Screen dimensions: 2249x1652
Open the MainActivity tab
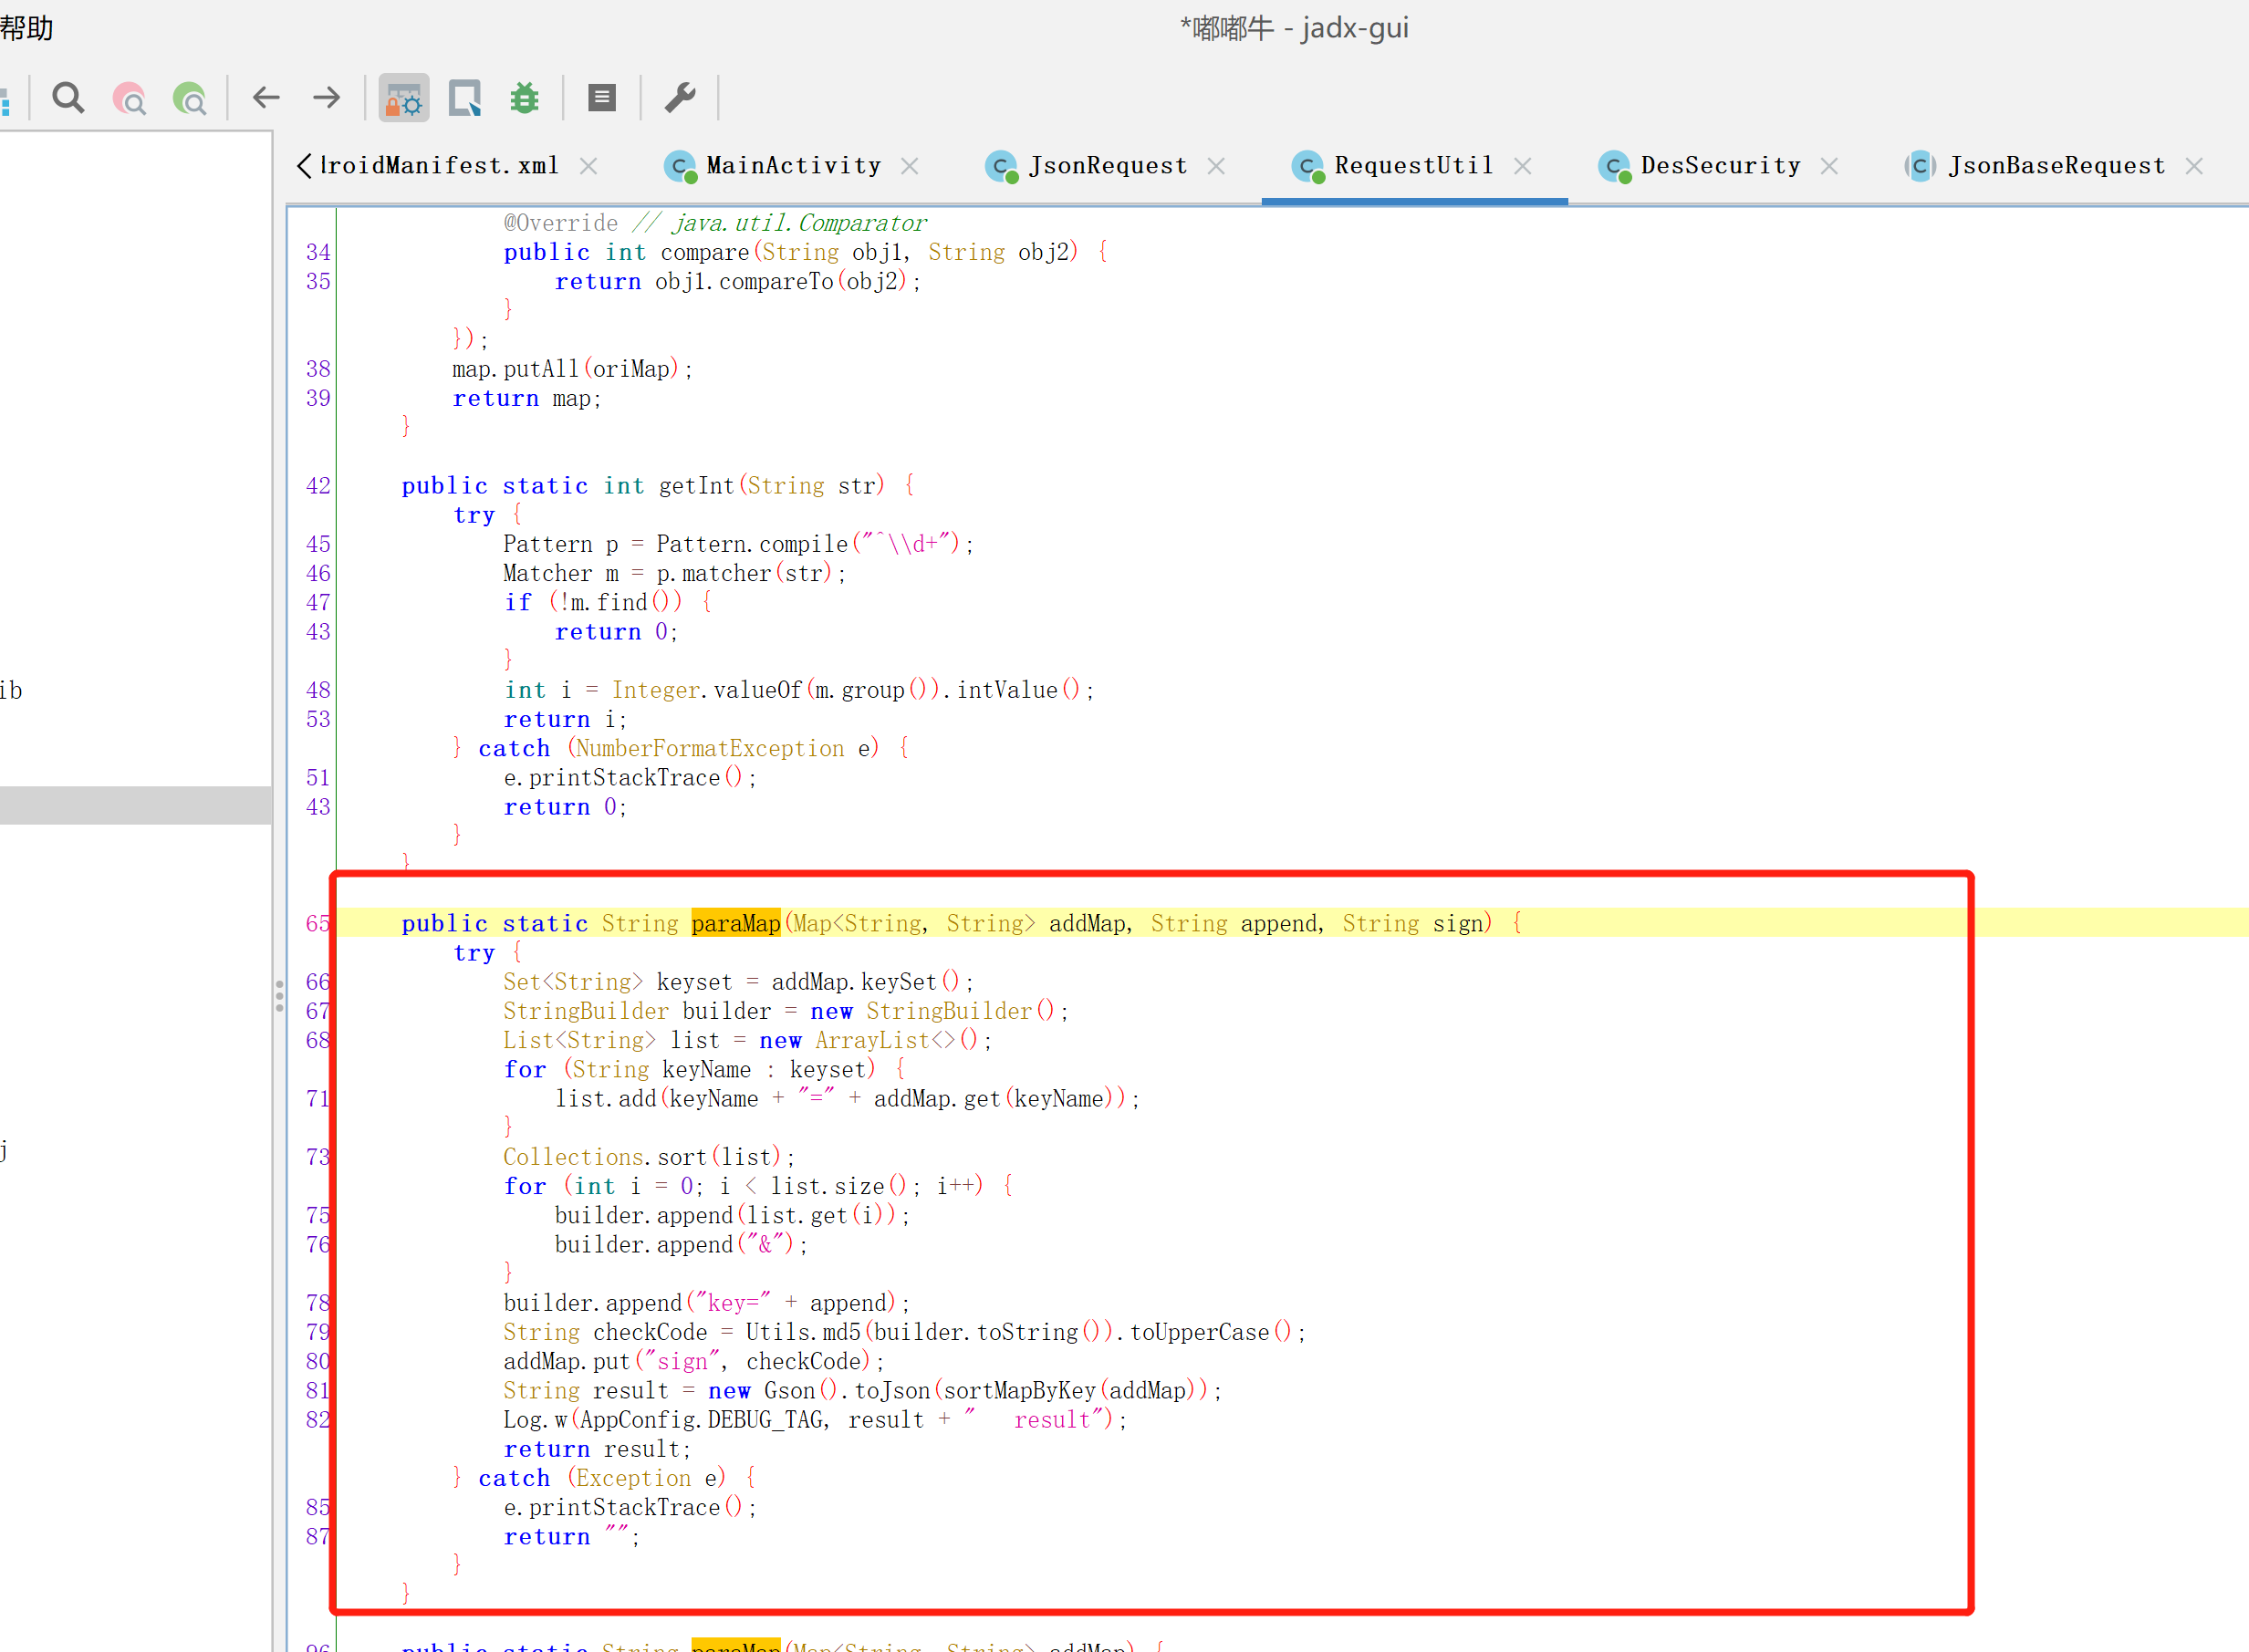793,166
